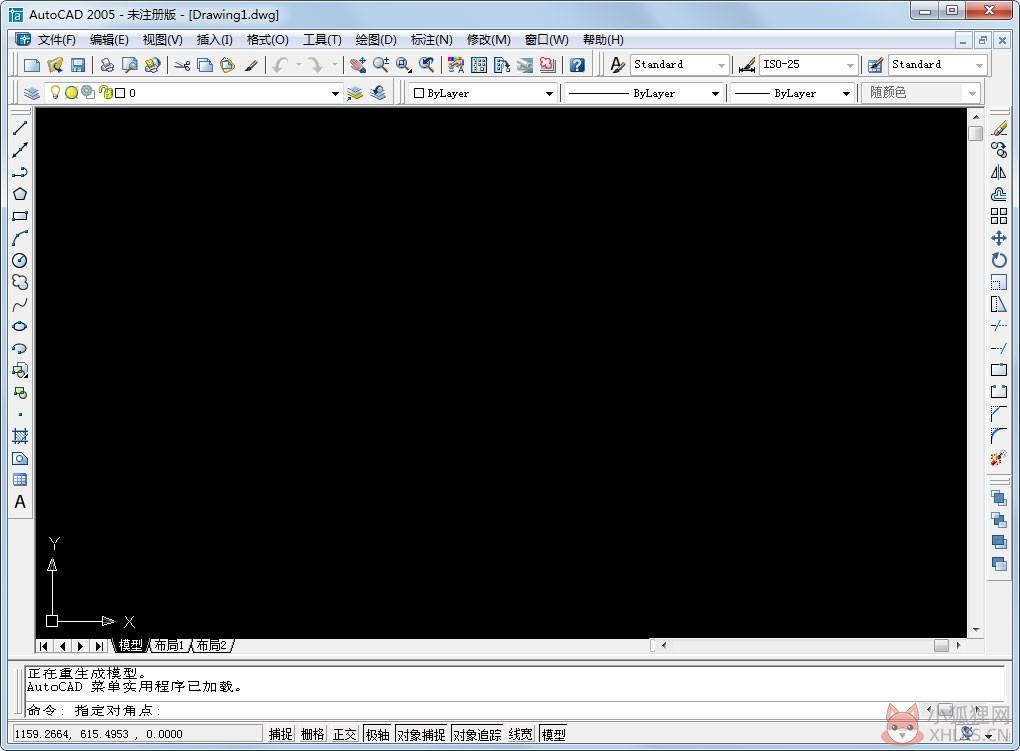Select the Polyline tool
Screen dimensions: 1020x751
coord(20,172)
